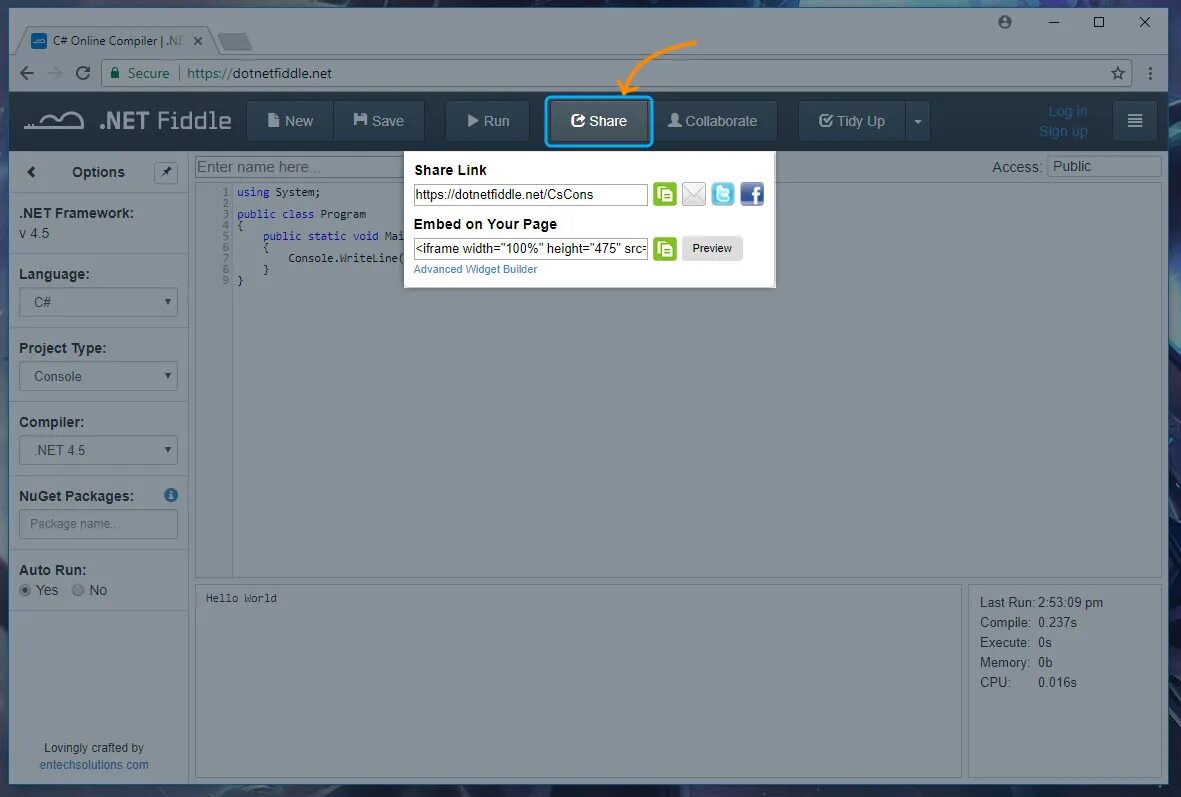The image size is (1181, 797).
Task: Open the Project Type Console dropdown
Action: 98,376
